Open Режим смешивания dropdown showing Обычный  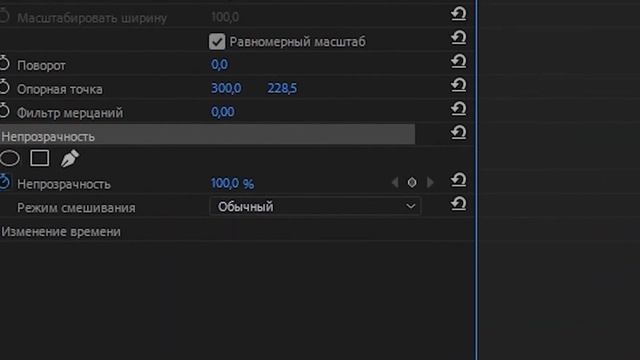315,207
